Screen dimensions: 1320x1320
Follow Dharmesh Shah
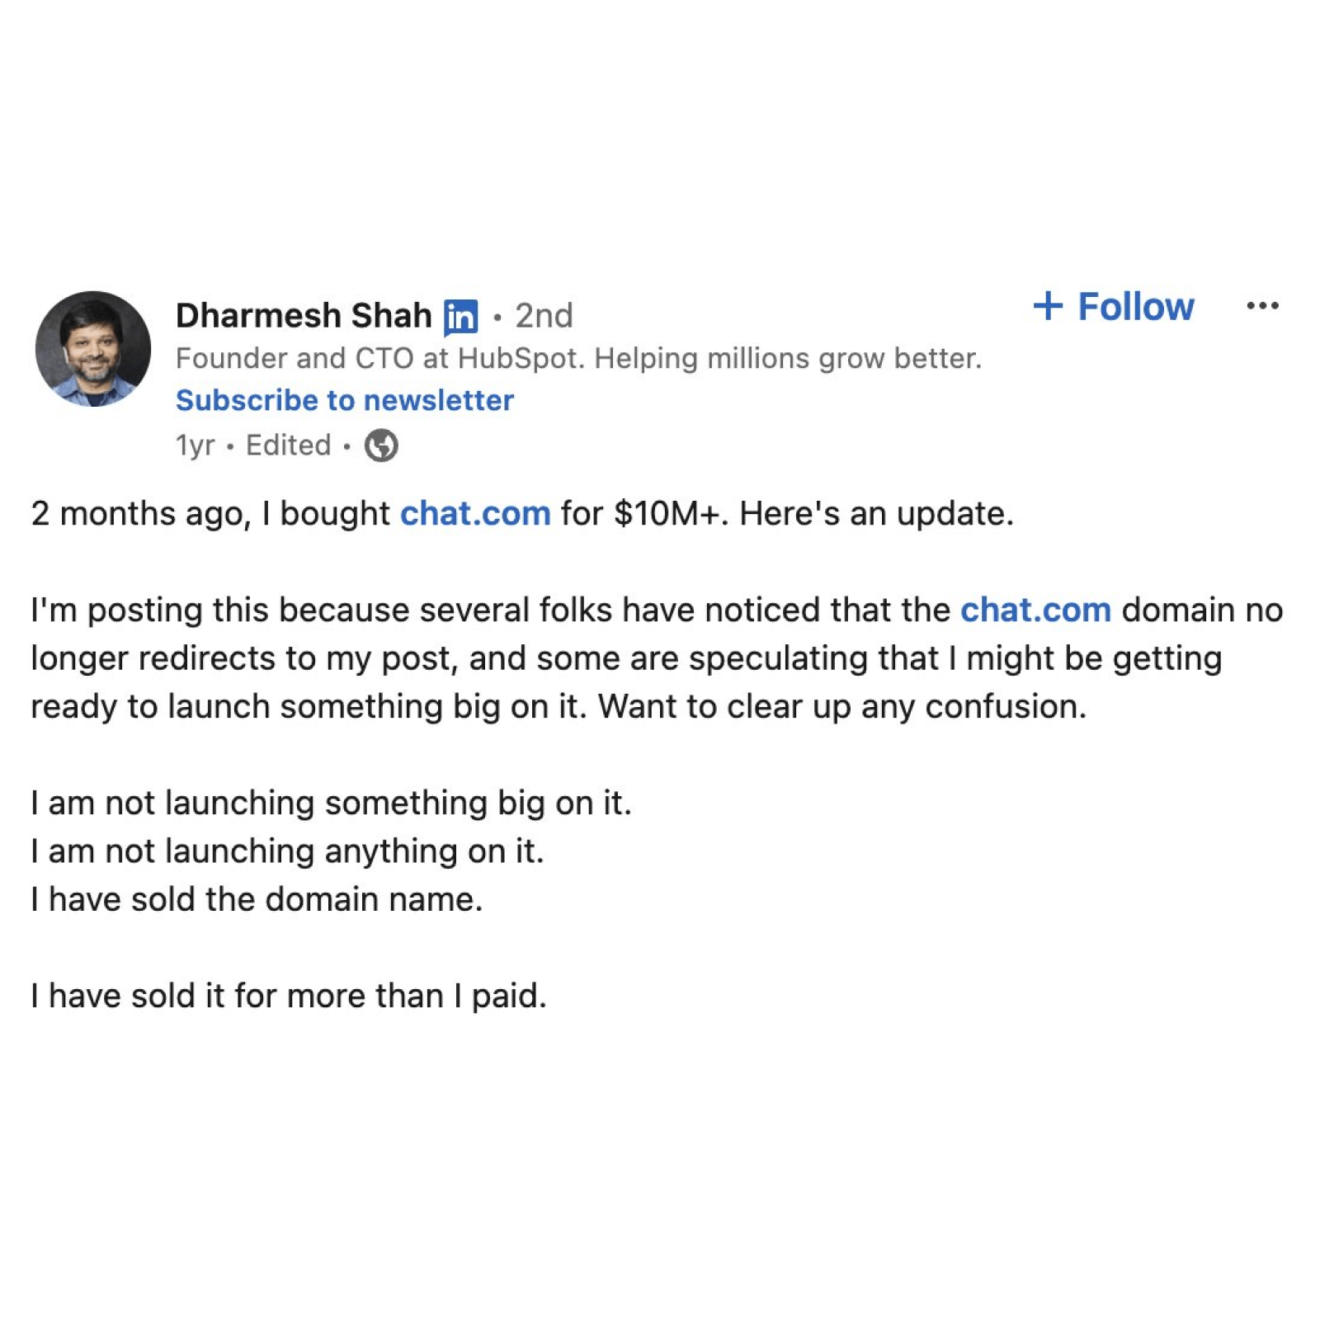[1114, 306]
